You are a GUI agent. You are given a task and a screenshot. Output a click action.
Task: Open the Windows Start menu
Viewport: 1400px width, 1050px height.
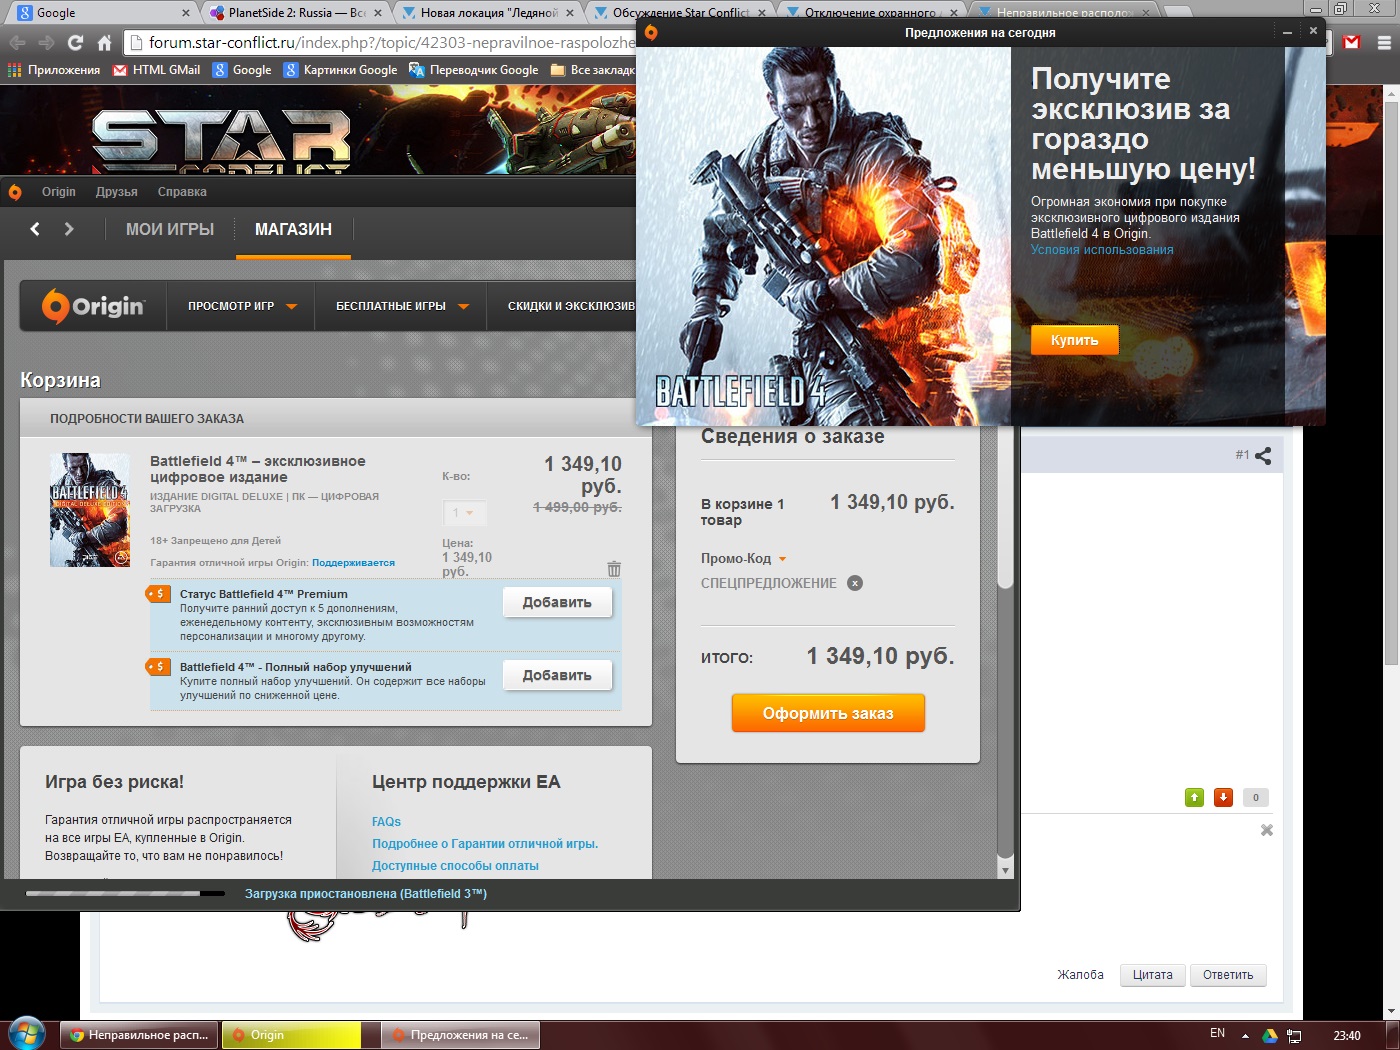pos(25,1035)
